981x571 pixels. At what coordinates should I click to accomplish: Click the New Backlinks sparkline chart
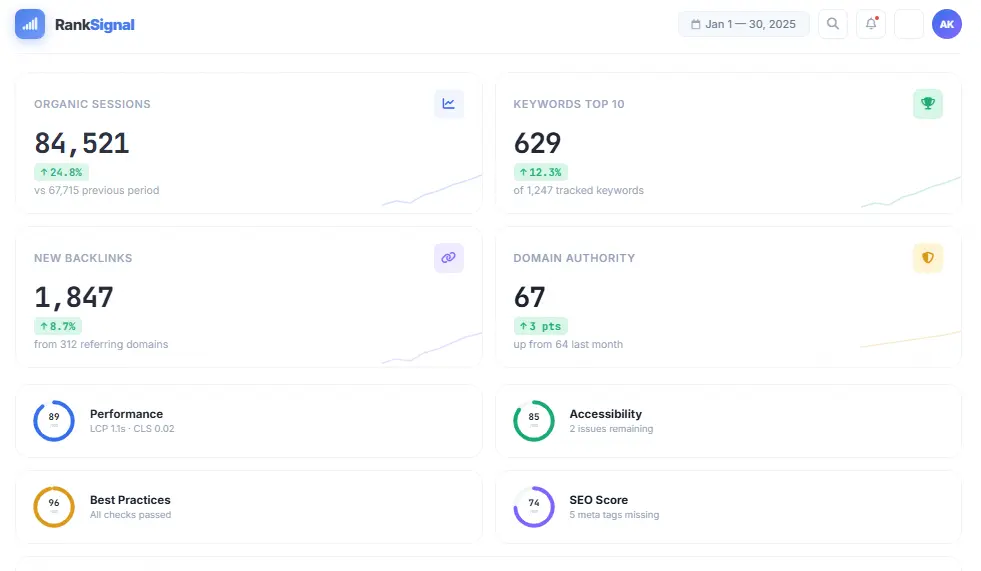click(x=432, y=347)
